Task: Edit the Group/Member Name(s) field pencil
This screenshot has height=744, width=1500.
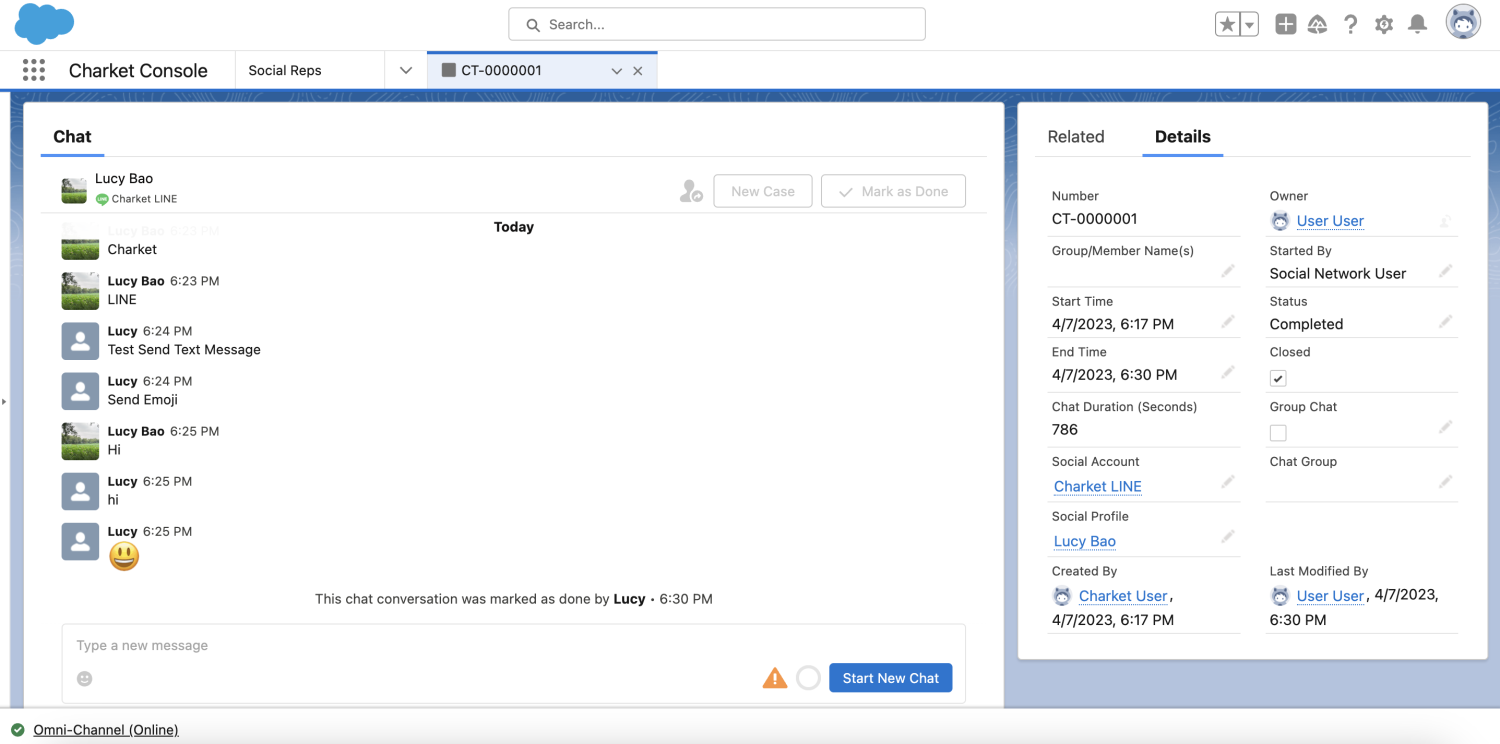Action: click(x=1228, y=271)
